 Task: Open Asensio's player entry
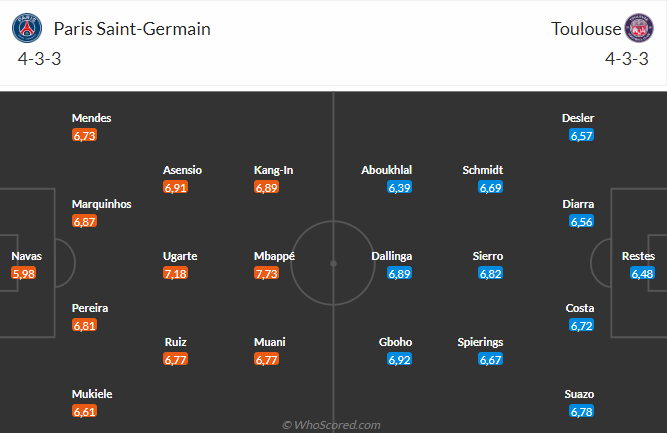pos(183,170)
